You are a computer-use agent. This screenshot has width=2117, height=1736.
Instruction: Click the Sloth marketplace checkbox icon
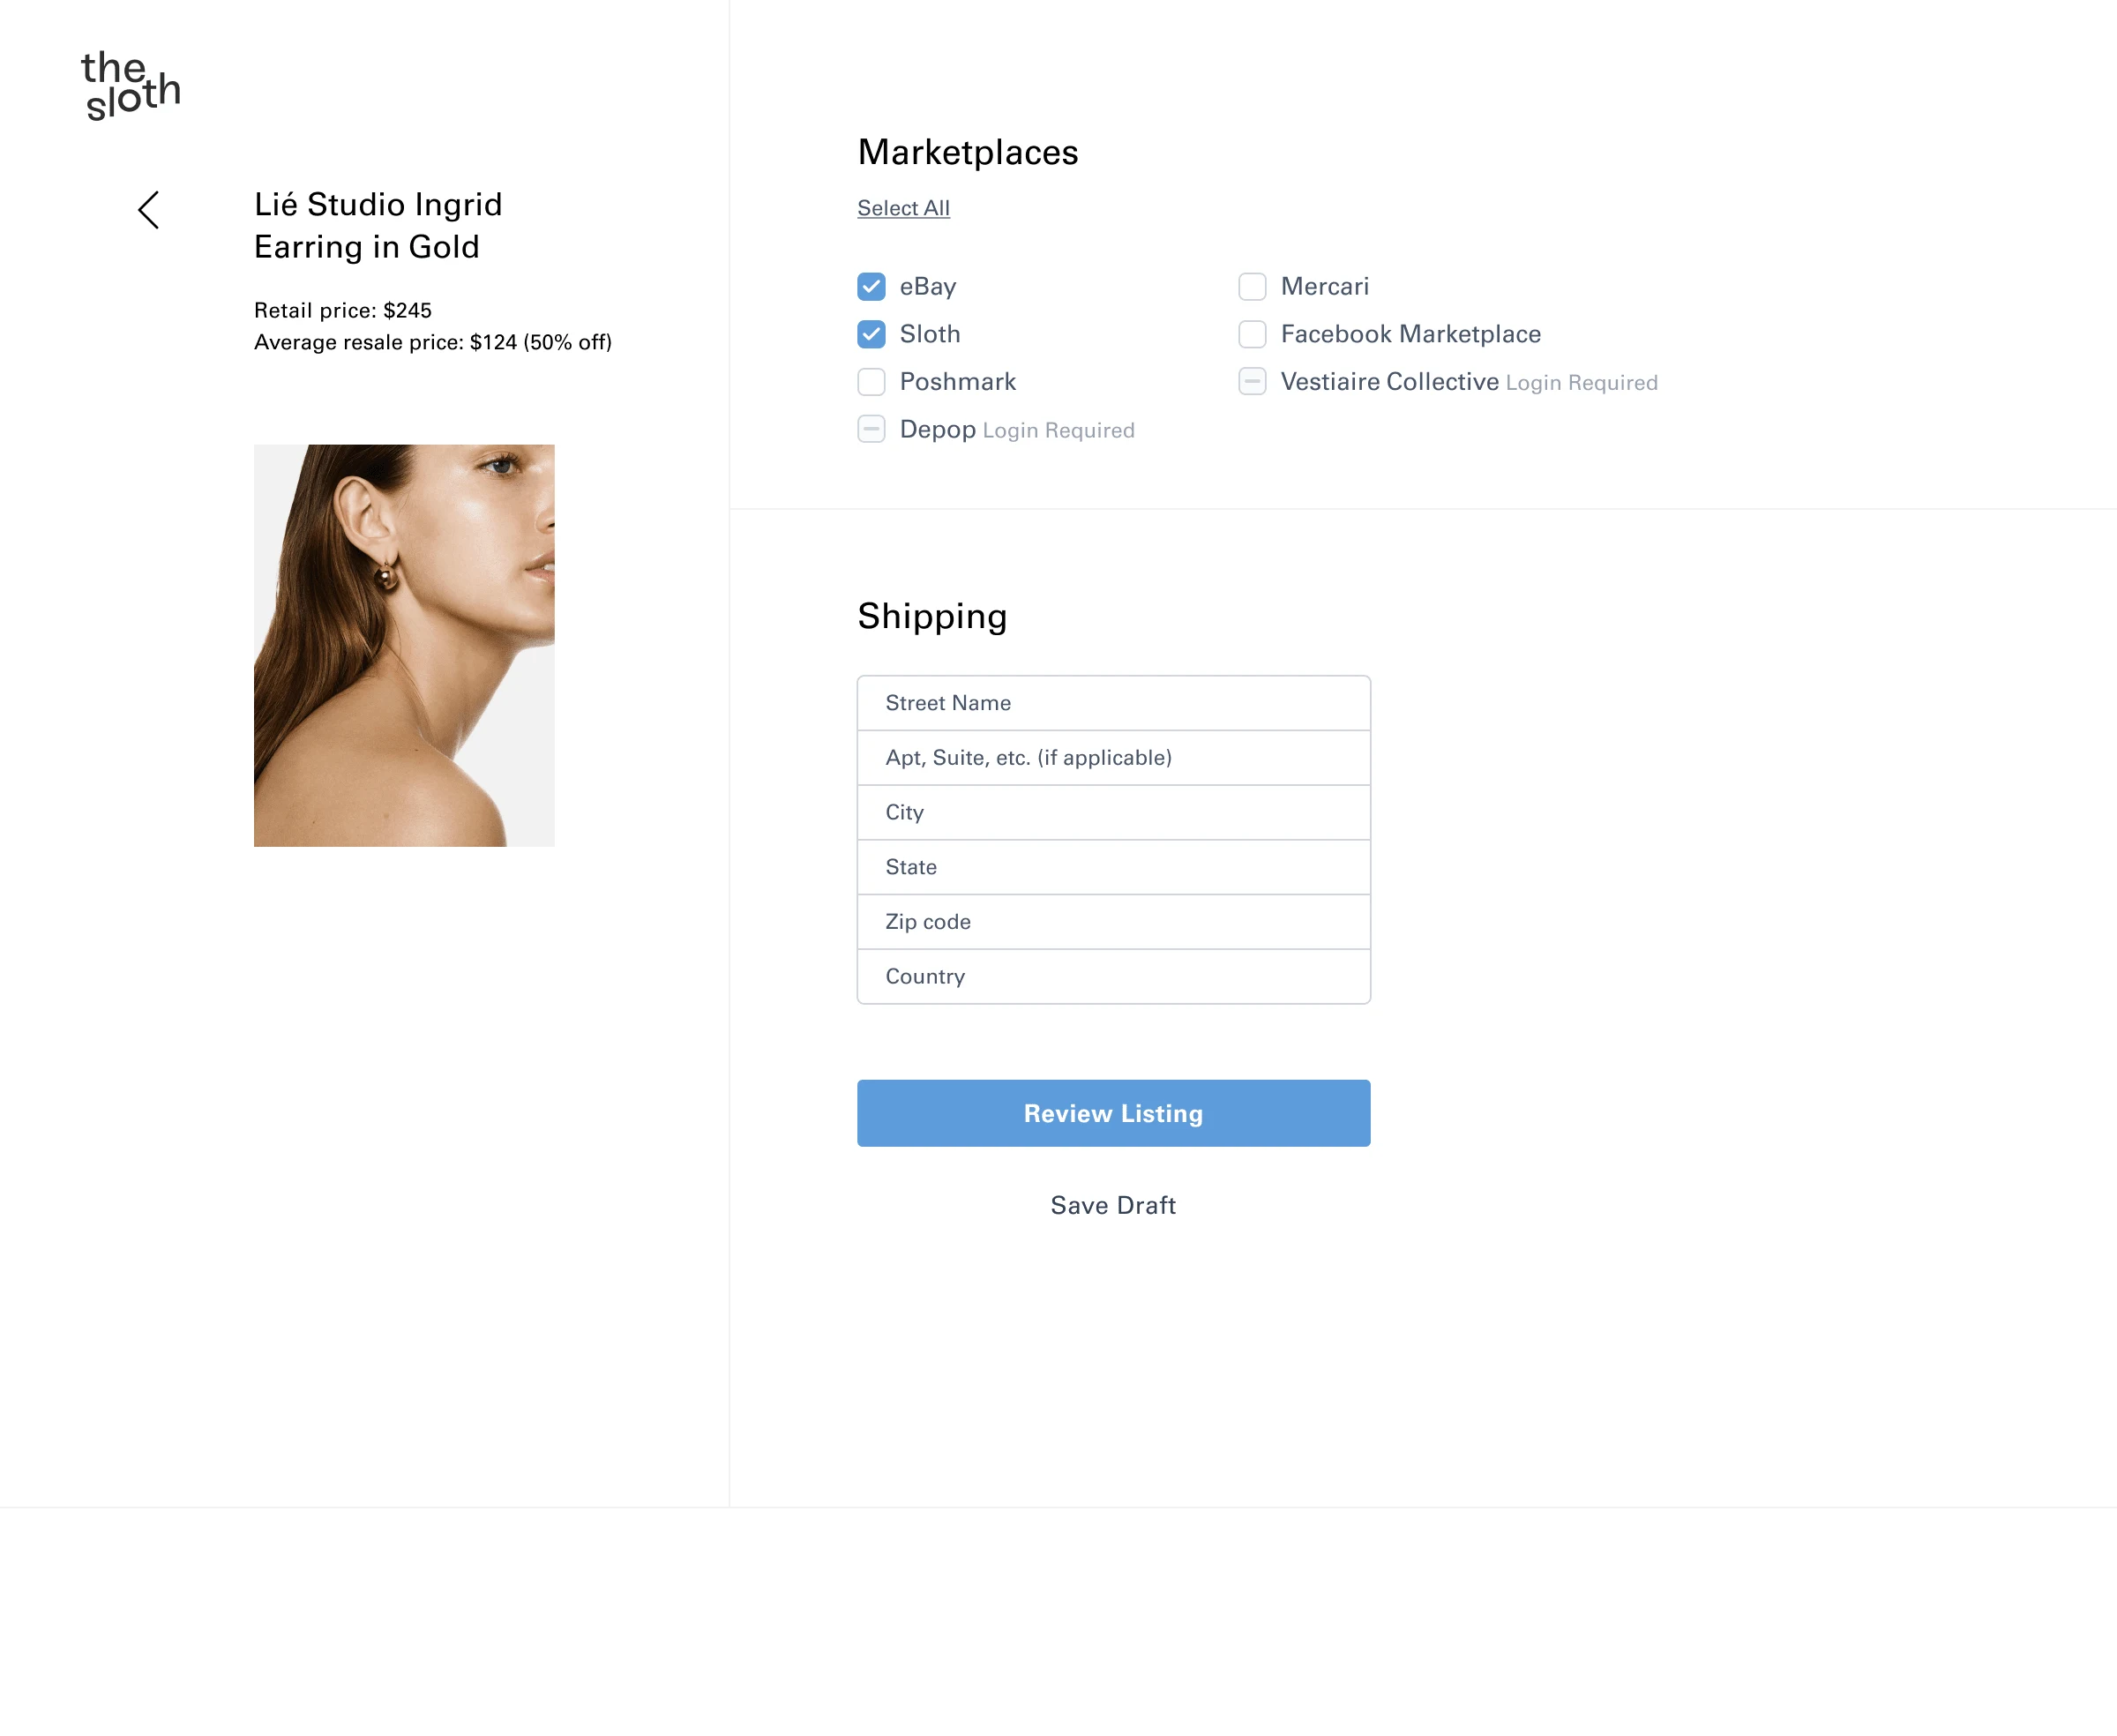871,333
